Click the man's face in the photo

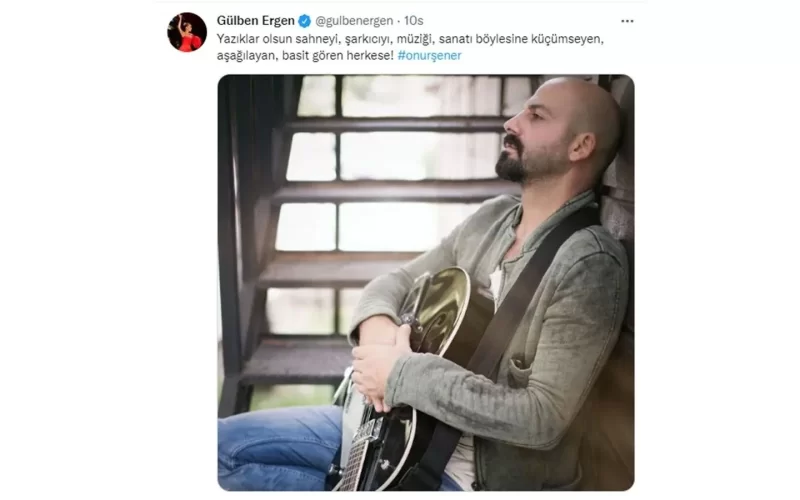pyautogui.click(x=531, y=138)
